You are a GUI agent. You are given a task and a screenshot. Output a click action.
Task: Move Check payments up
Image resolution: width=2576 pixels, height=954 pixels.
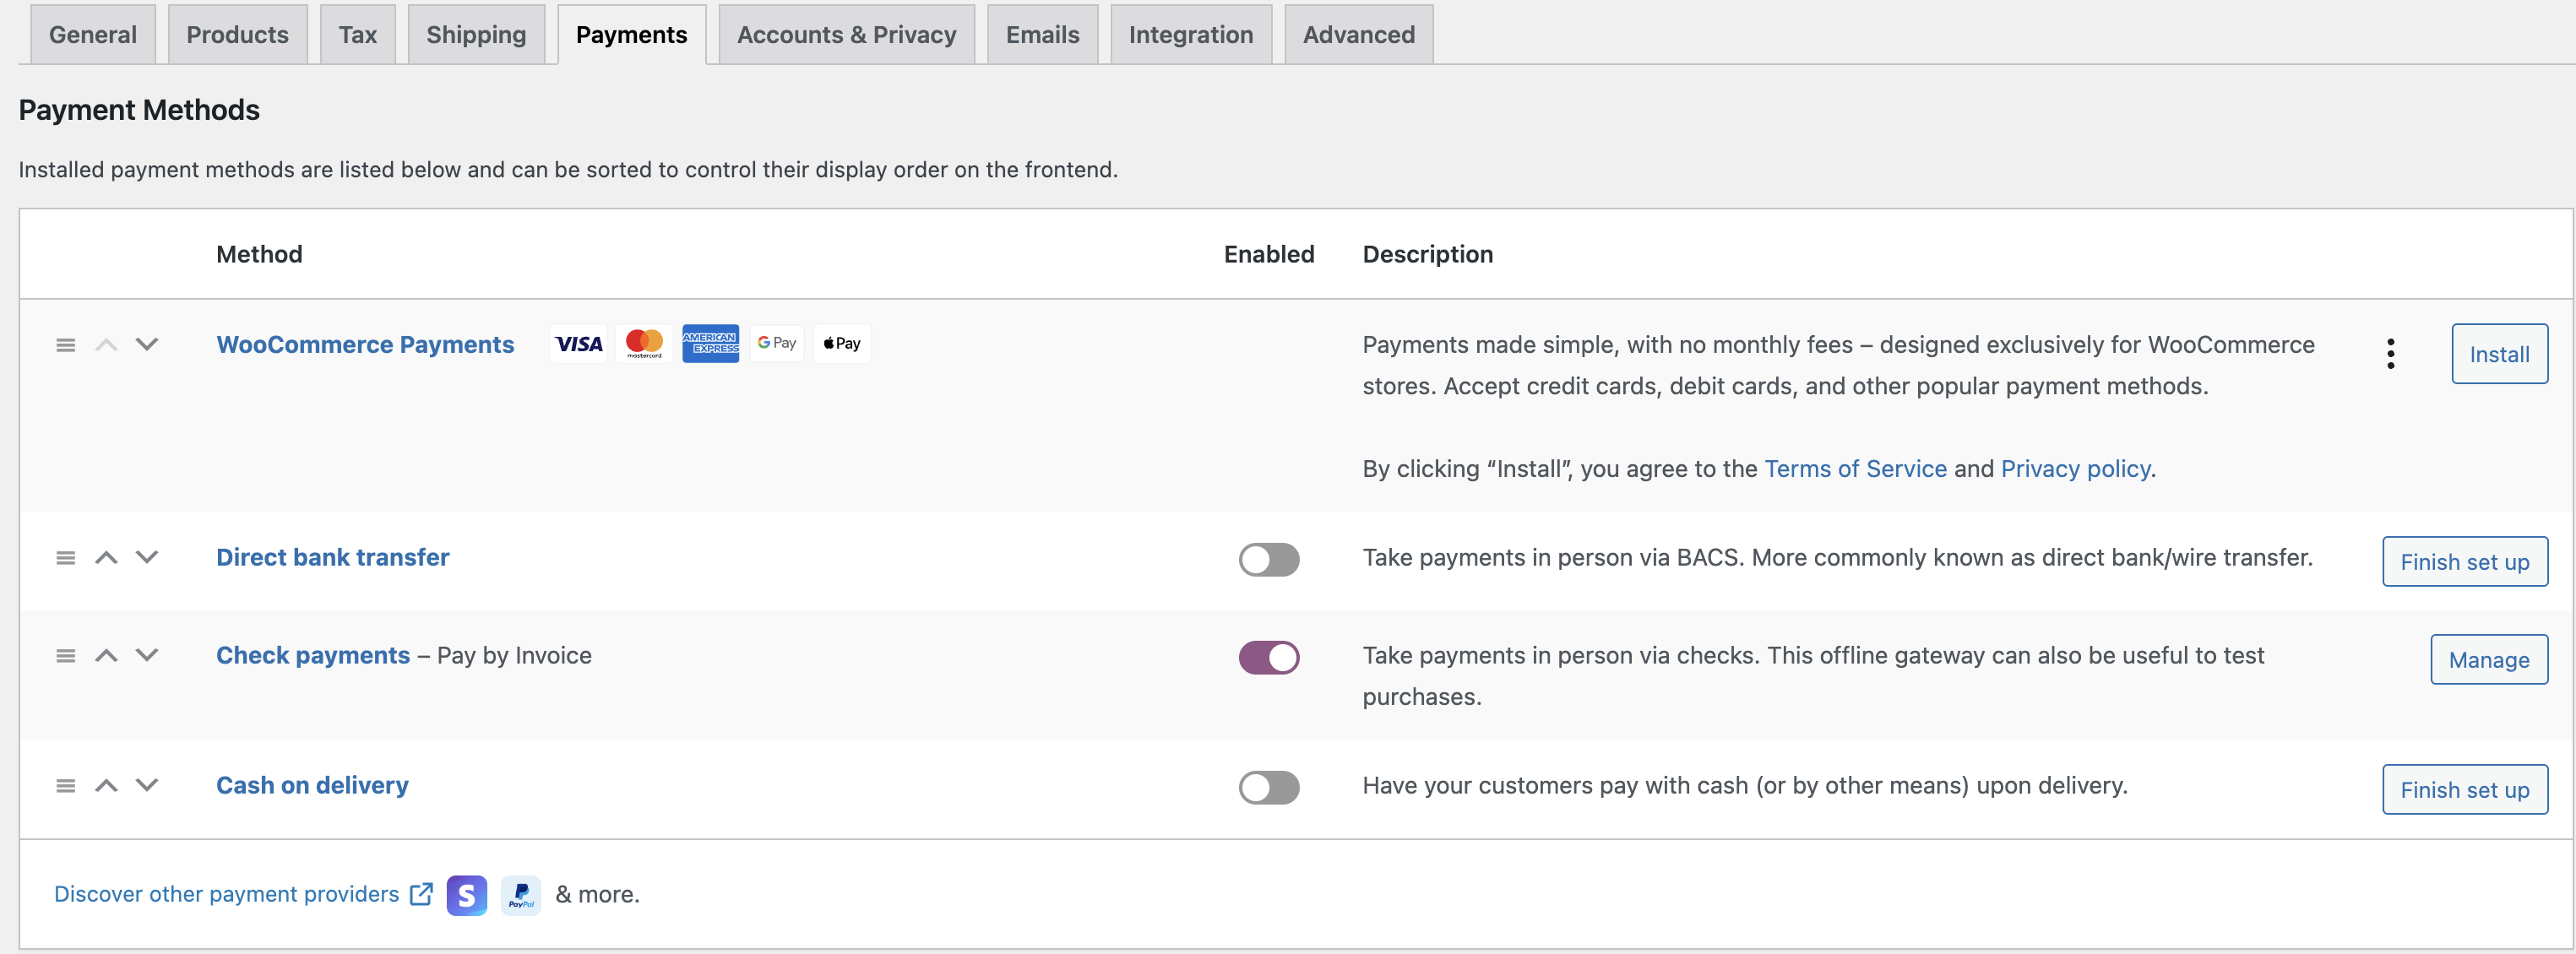106,656
